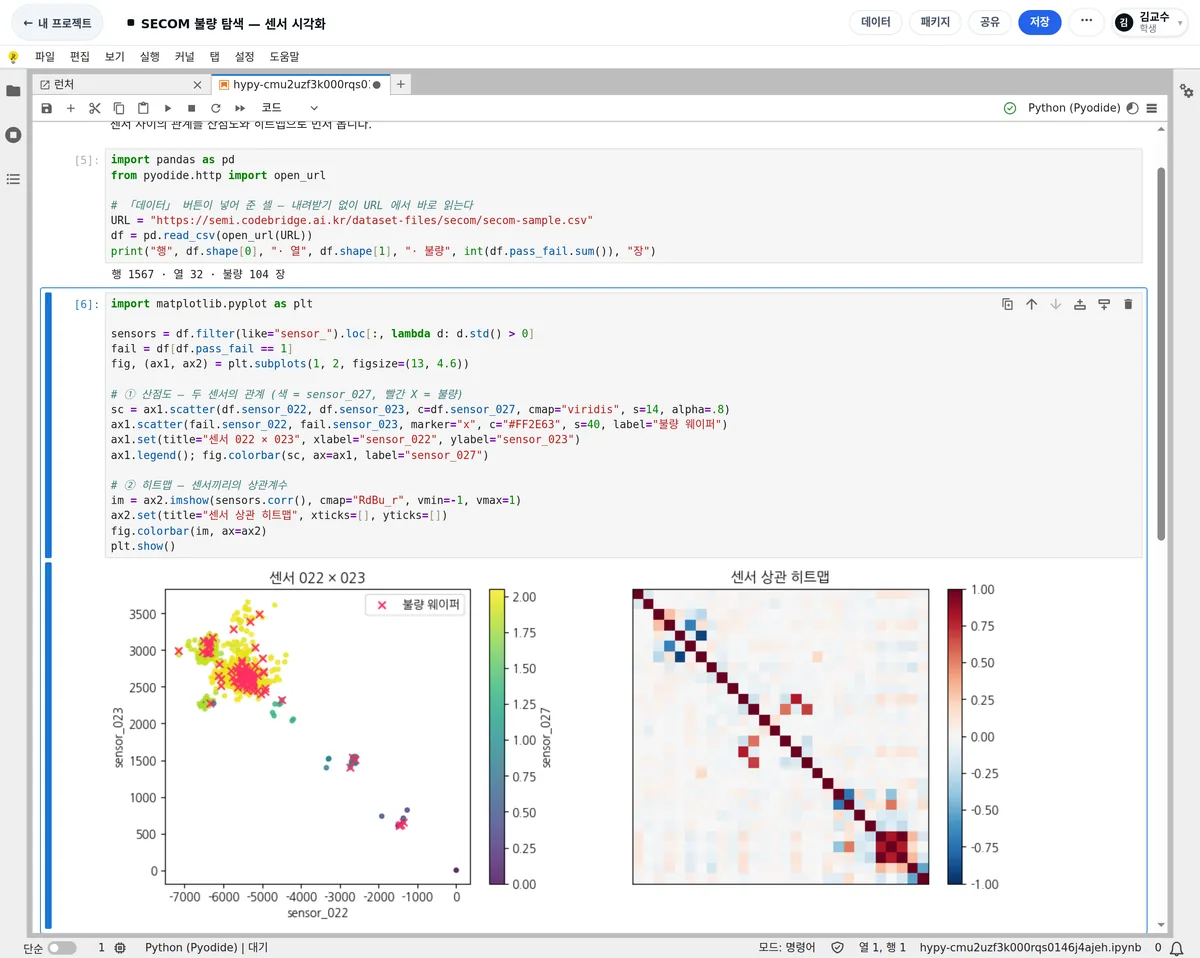1200x958 pixels.
Task: Interrupt the kernel with the stop square icon
Action: 192,108
